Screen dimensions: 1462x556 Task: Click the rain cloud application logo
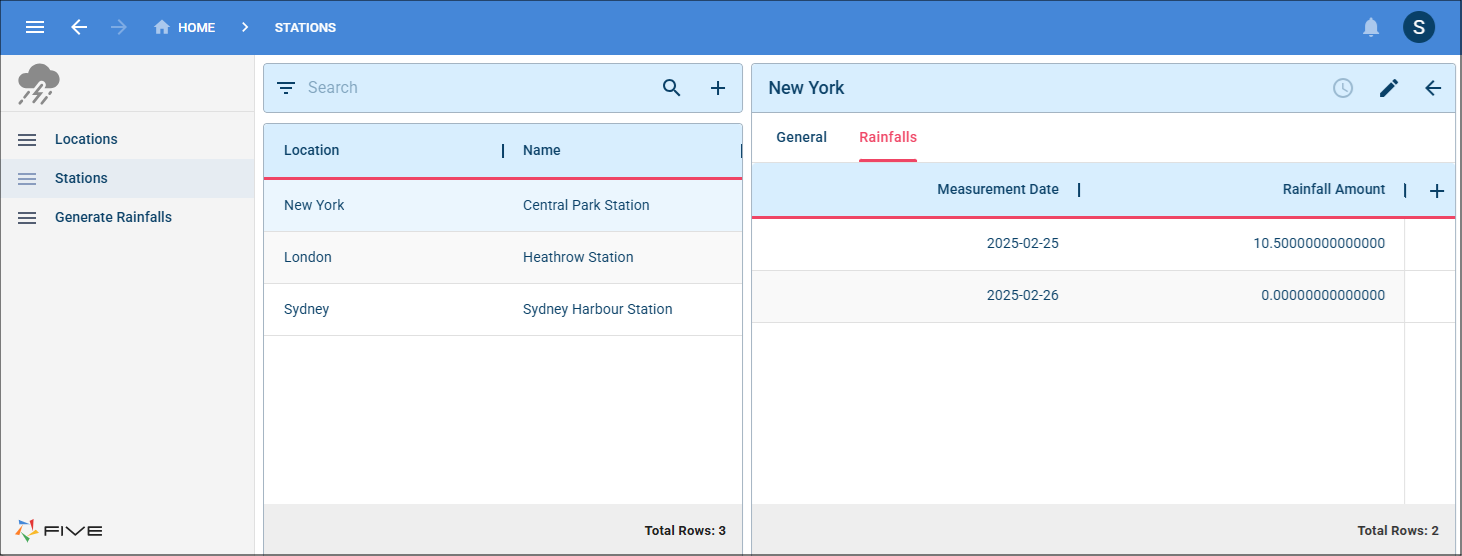39,84
